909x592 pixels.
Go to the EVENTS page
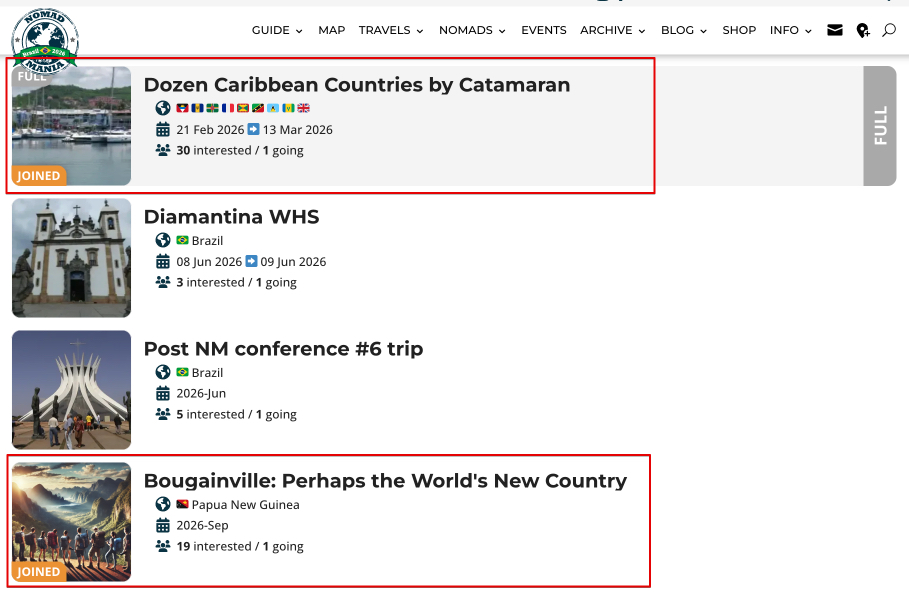[543, 30]
